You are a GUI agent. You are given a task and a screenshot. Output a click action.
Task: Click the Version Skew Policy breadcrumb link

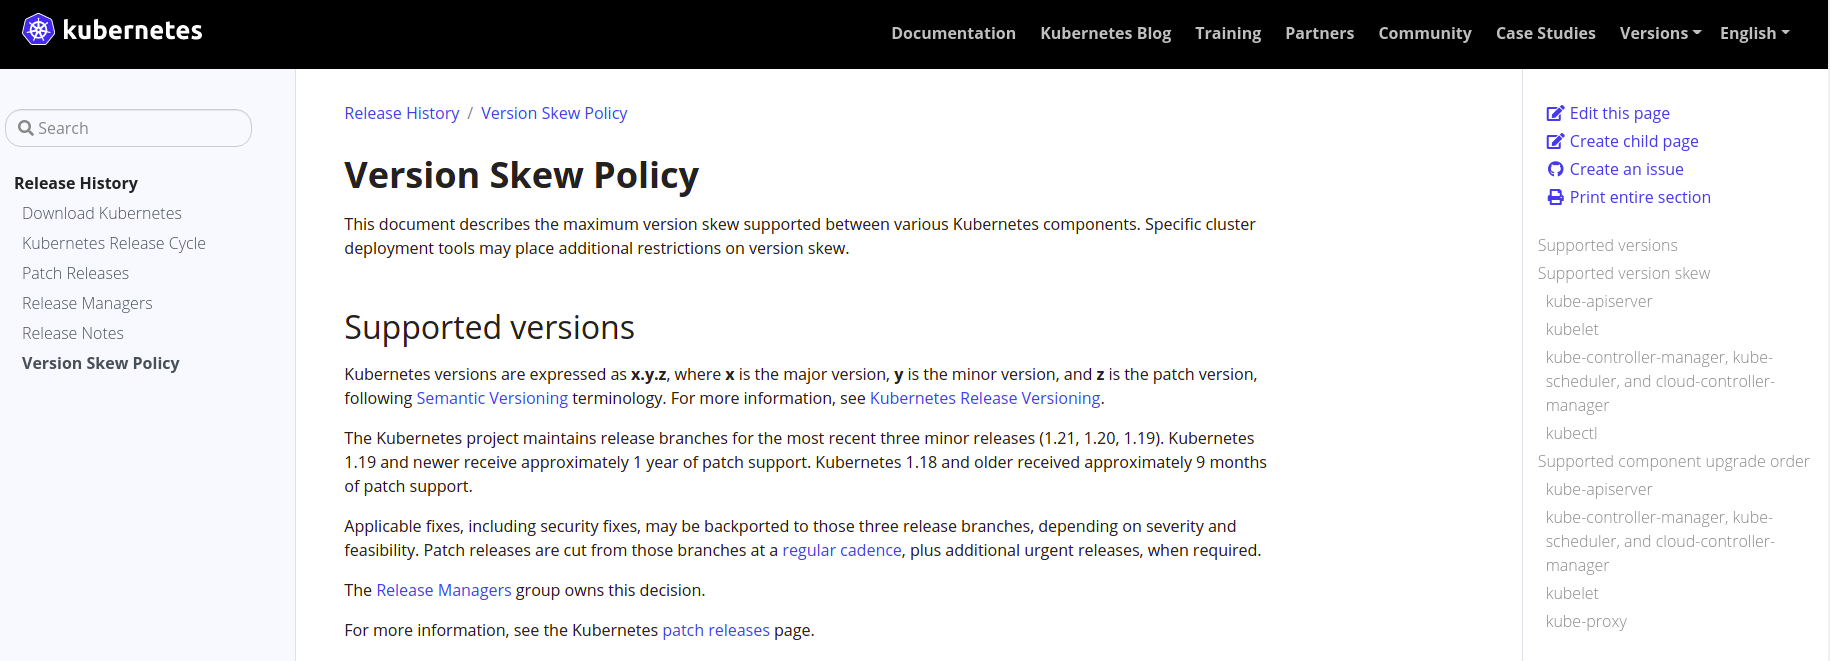(554, 113)
